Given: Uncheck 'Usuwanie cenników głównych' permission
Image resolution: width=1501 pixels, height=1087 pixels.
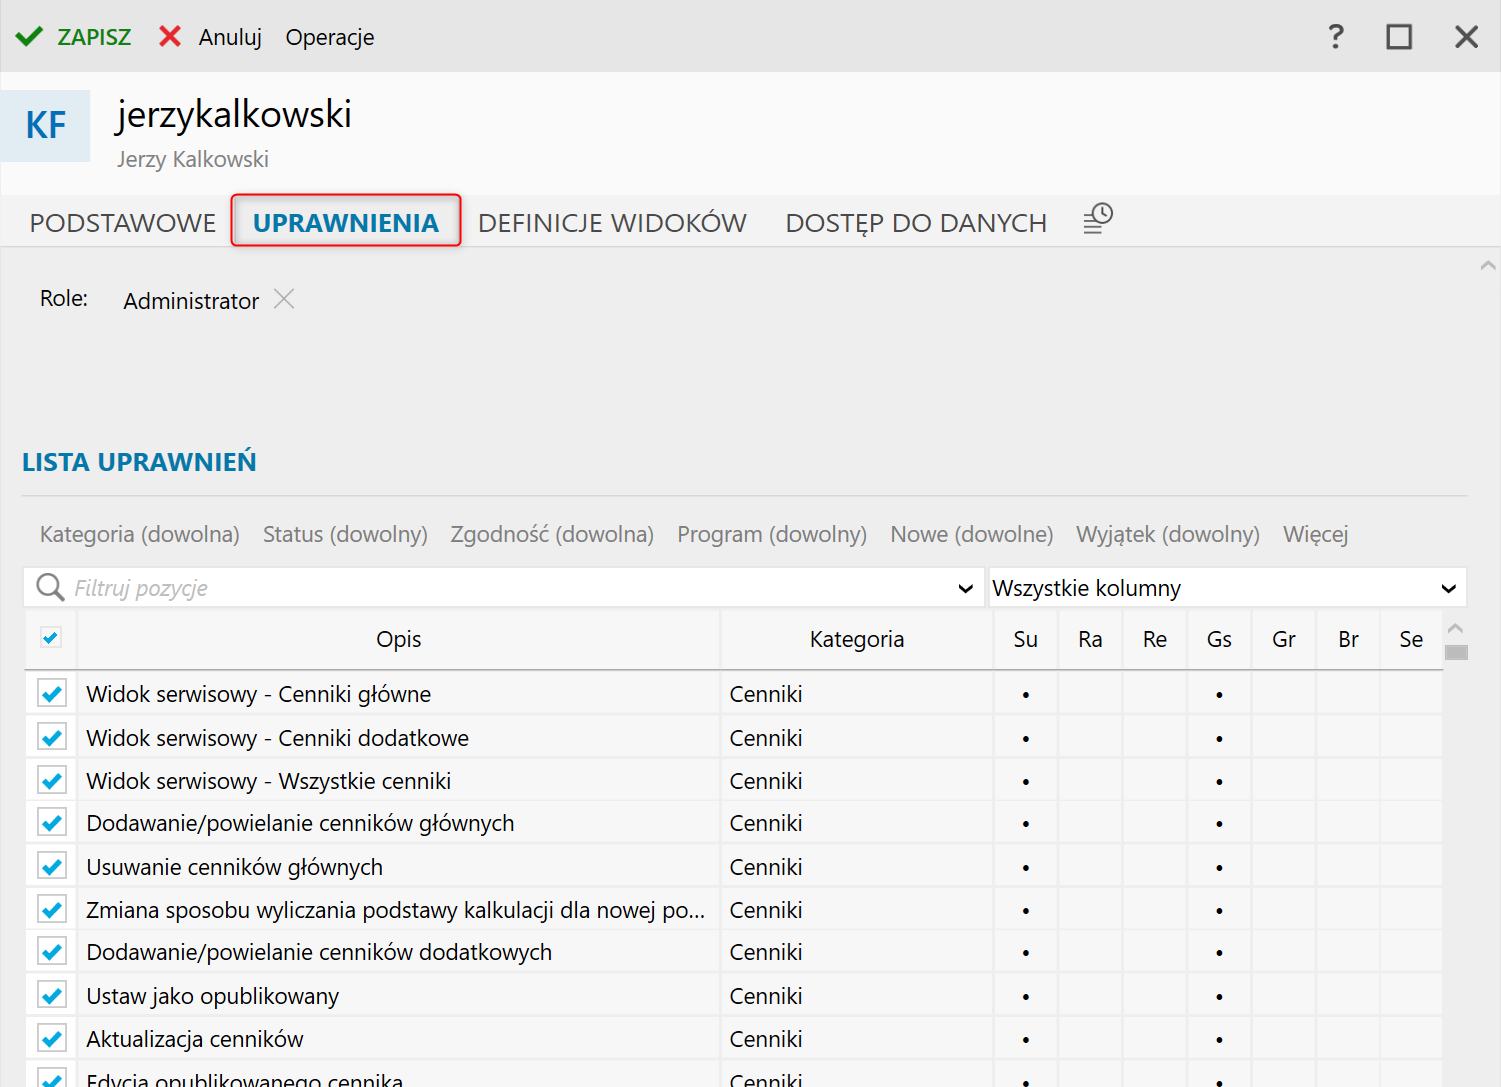Looking at the screenshot, I should [52, 866].
